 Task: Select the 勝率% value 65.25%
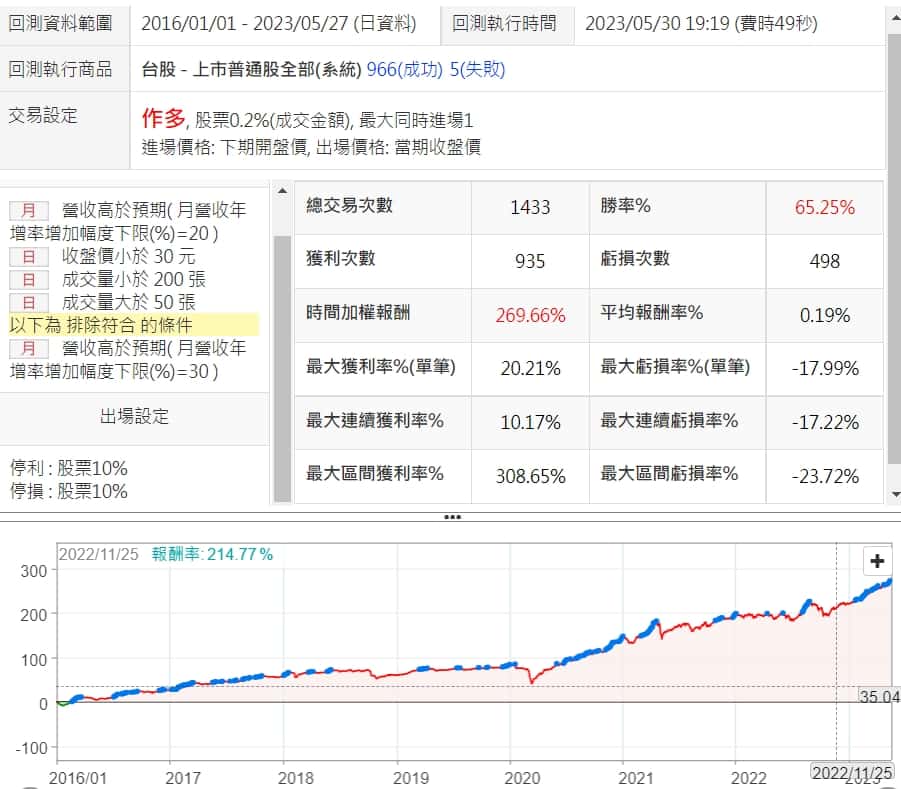coord(824,208)
